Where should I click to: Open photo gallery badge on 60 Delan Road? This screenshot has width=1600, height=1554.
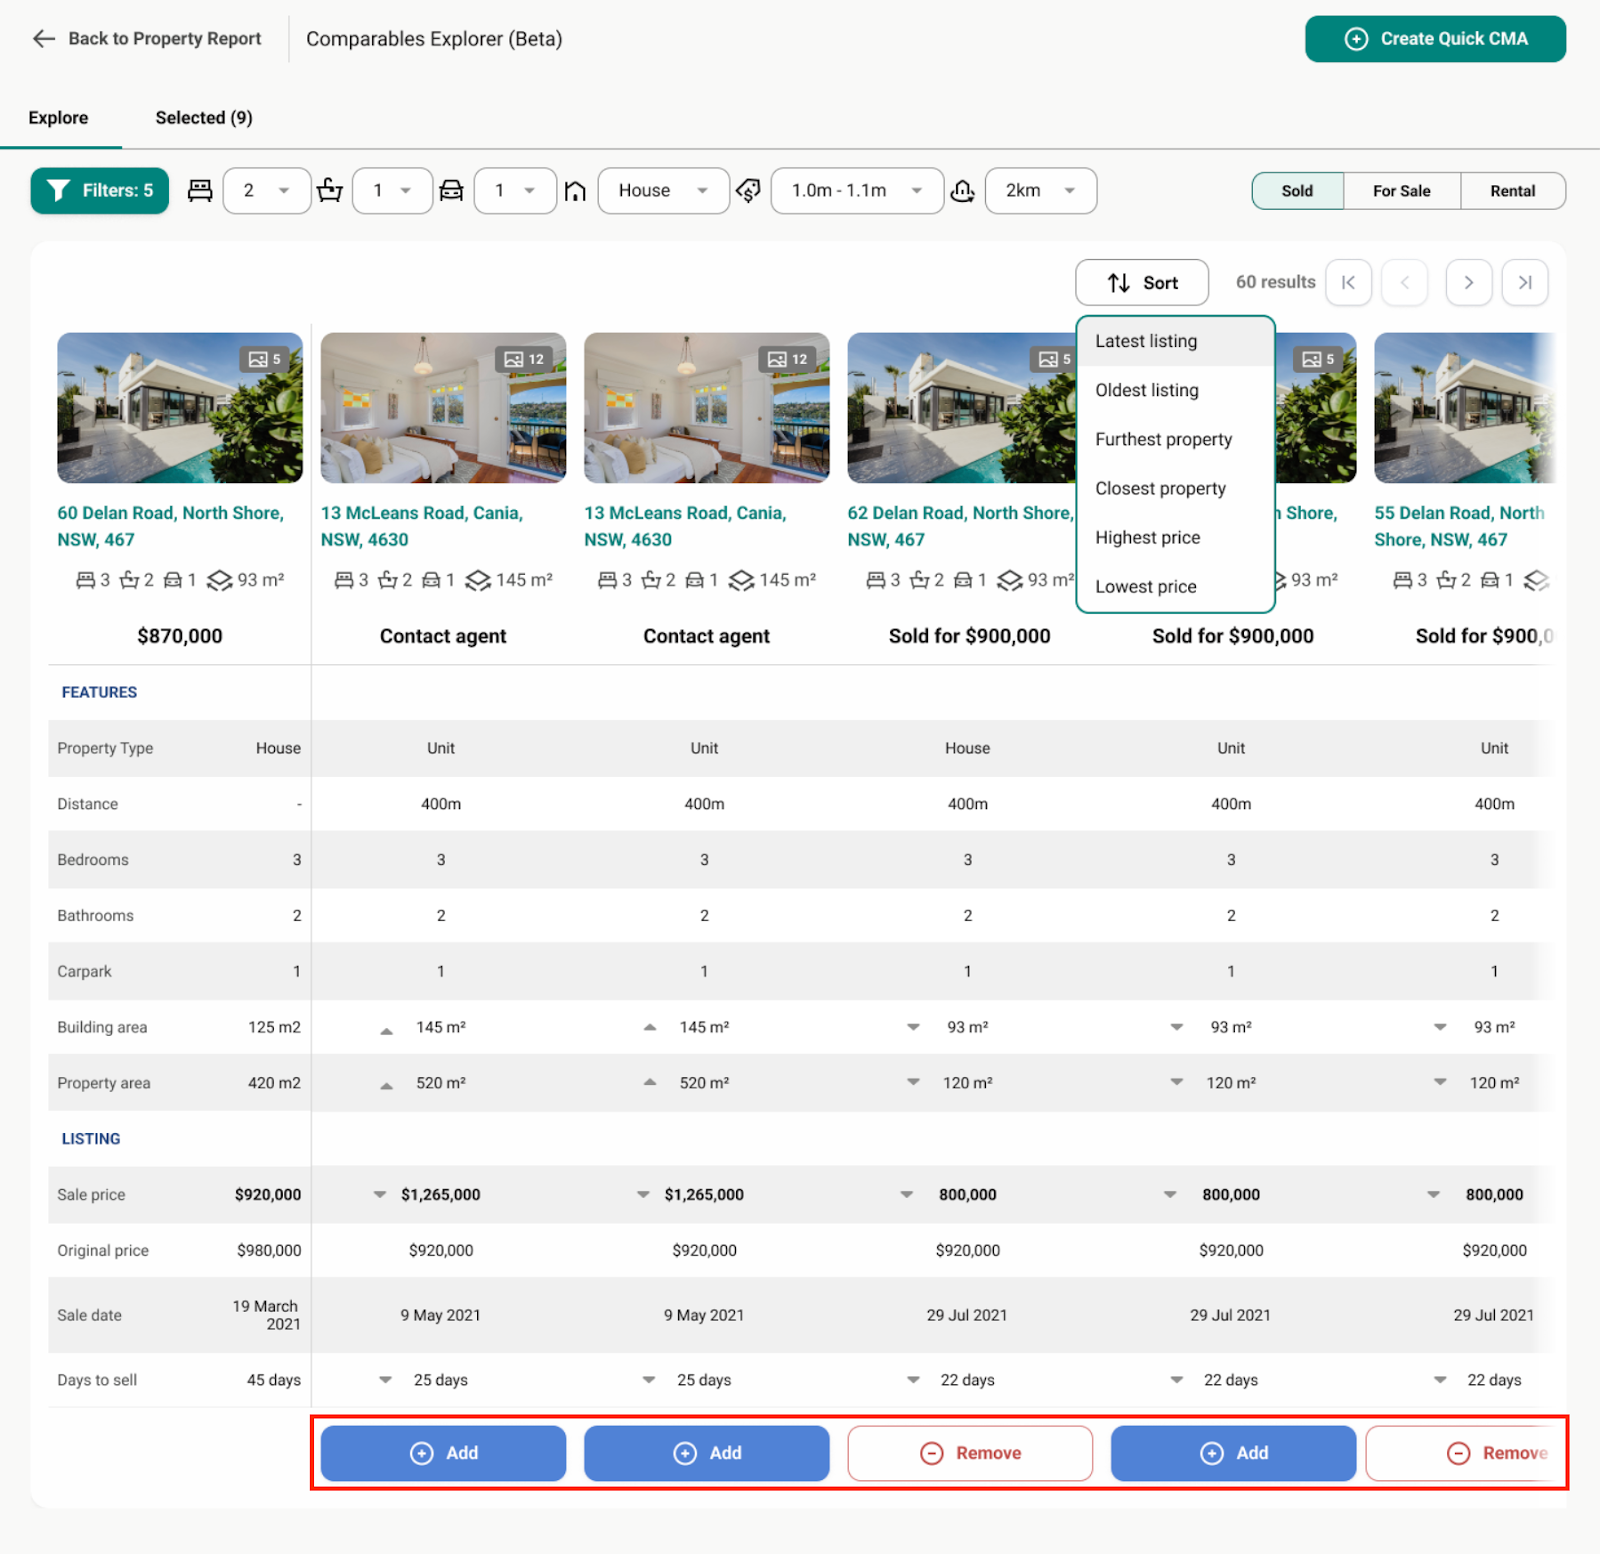coord(265,359)
